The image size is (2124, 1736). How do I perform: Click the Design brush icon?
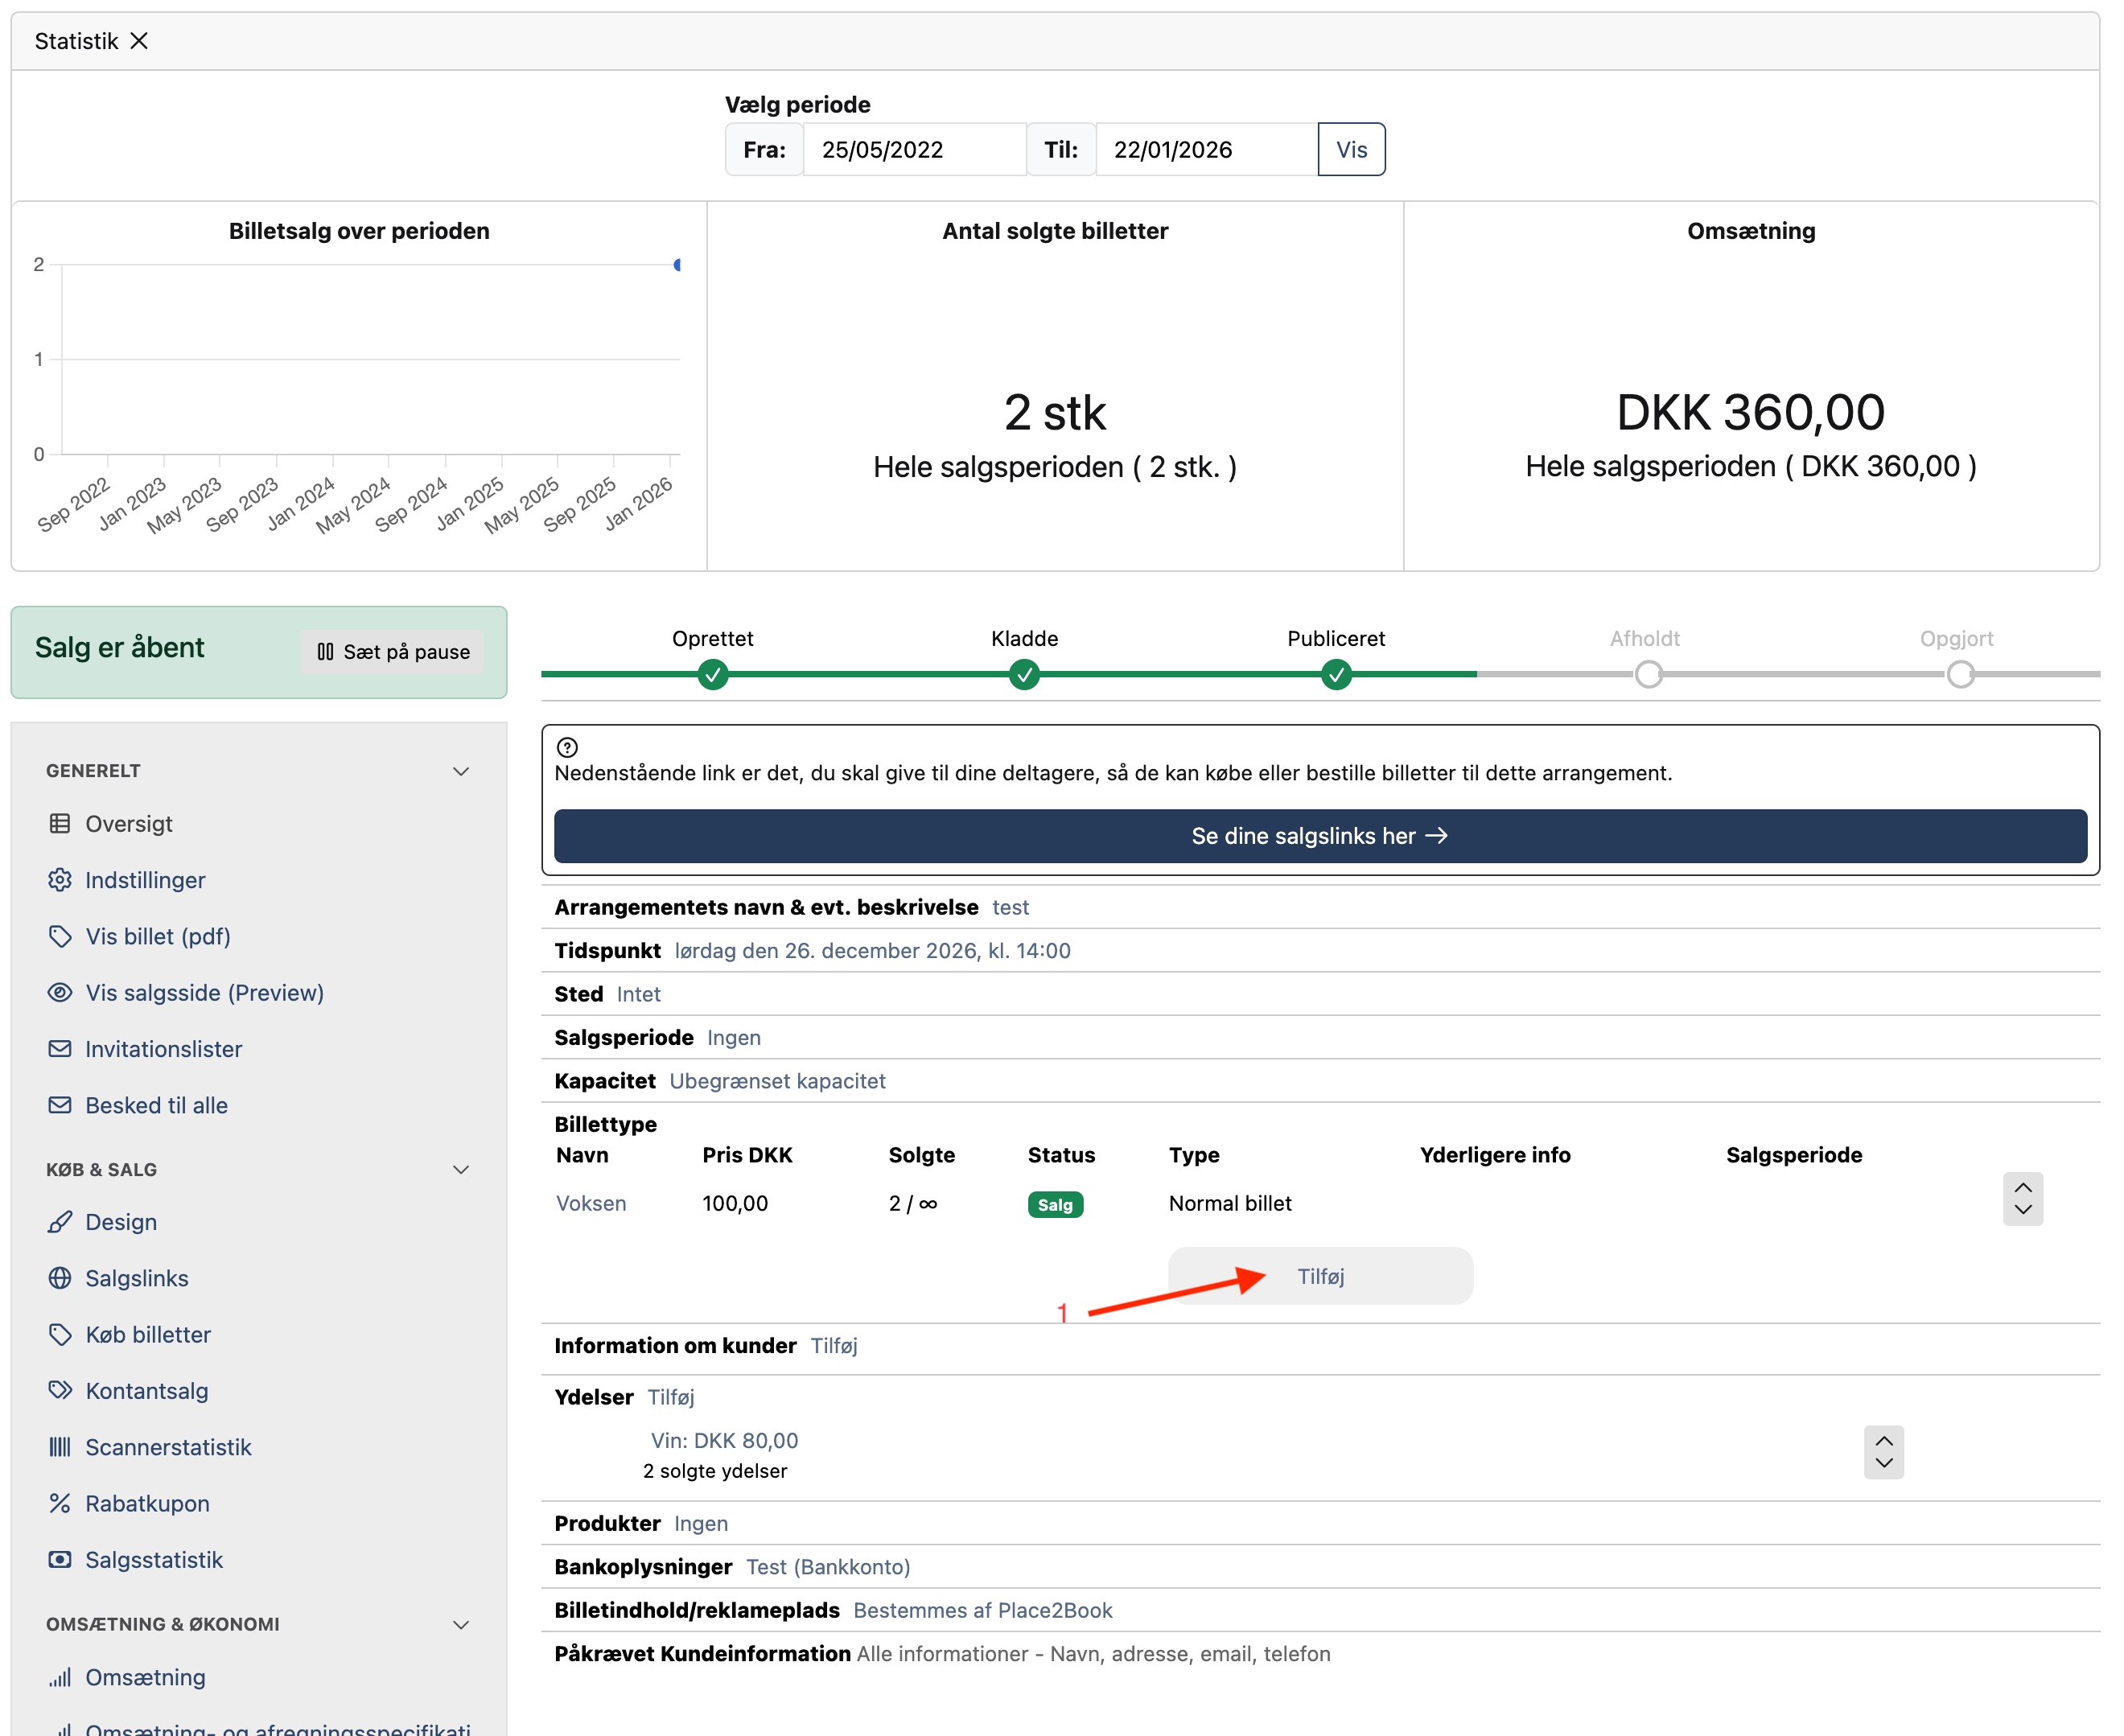[x=60, y=1222]
